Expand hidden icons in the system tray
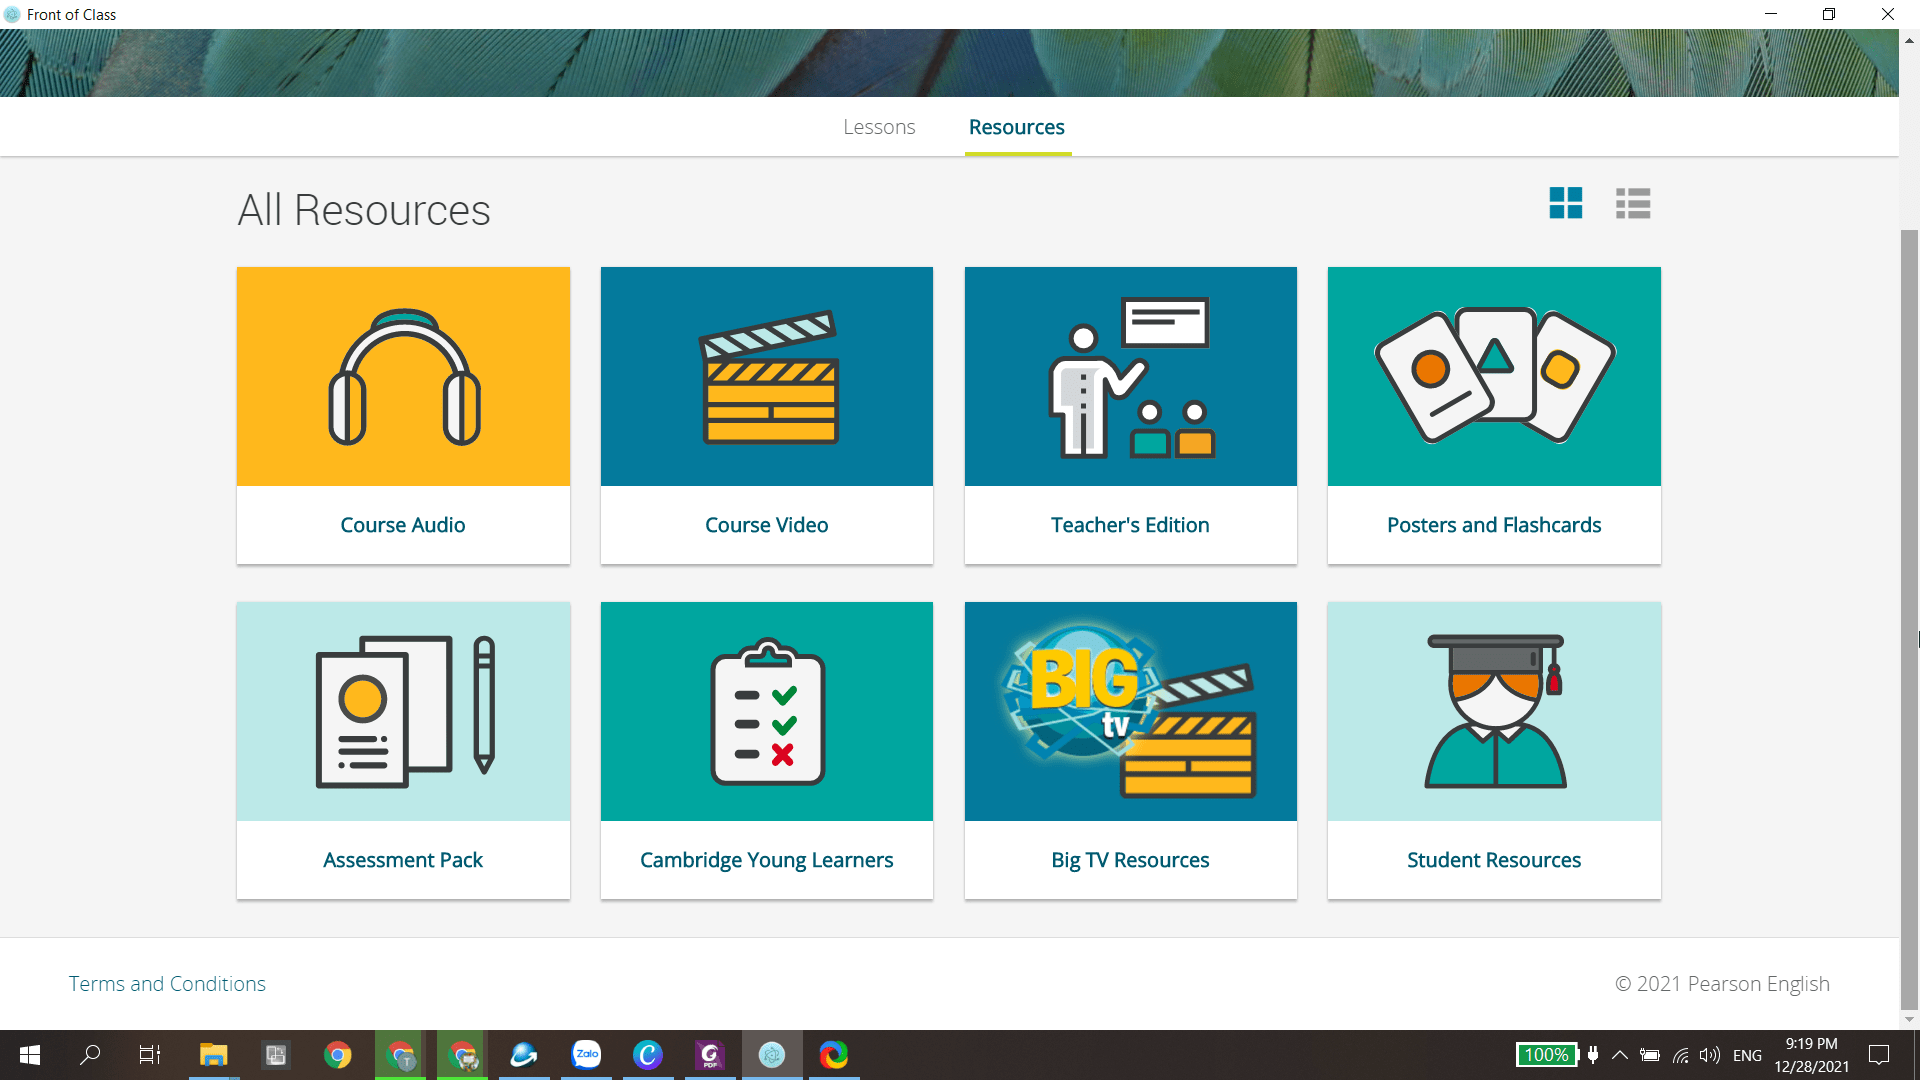Image resolution: width=1920 pixels, height=1080 pixels. coord(1621,1055)
